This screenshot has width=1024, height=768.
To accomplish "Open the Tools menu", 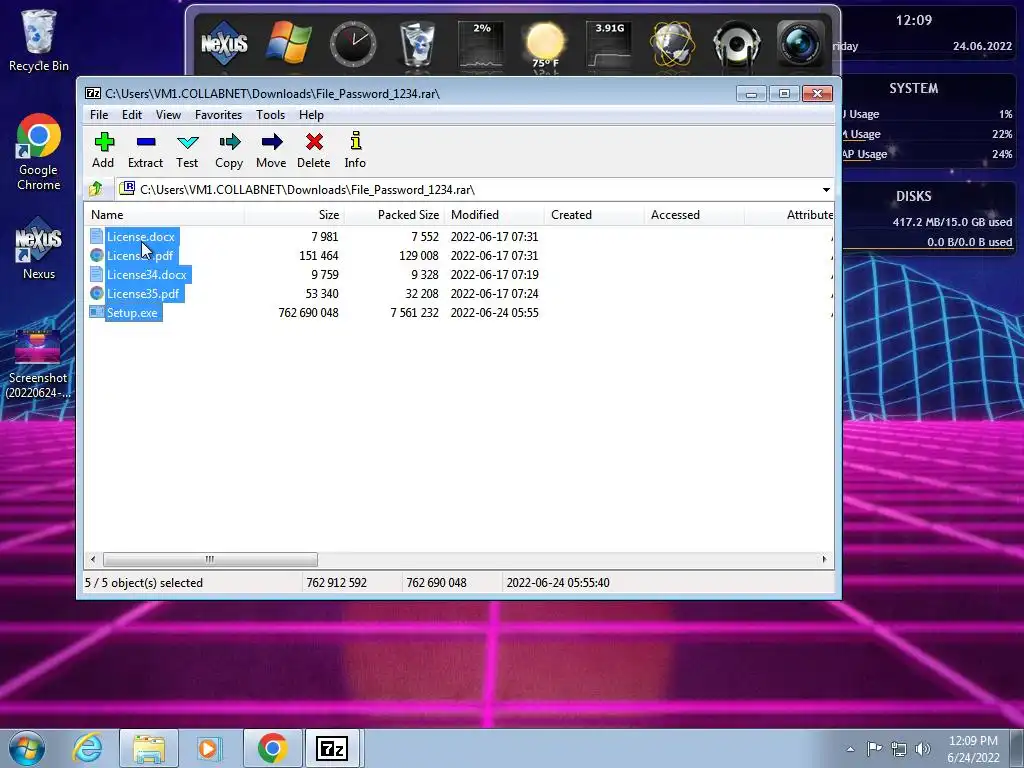I will pos(270,114).
